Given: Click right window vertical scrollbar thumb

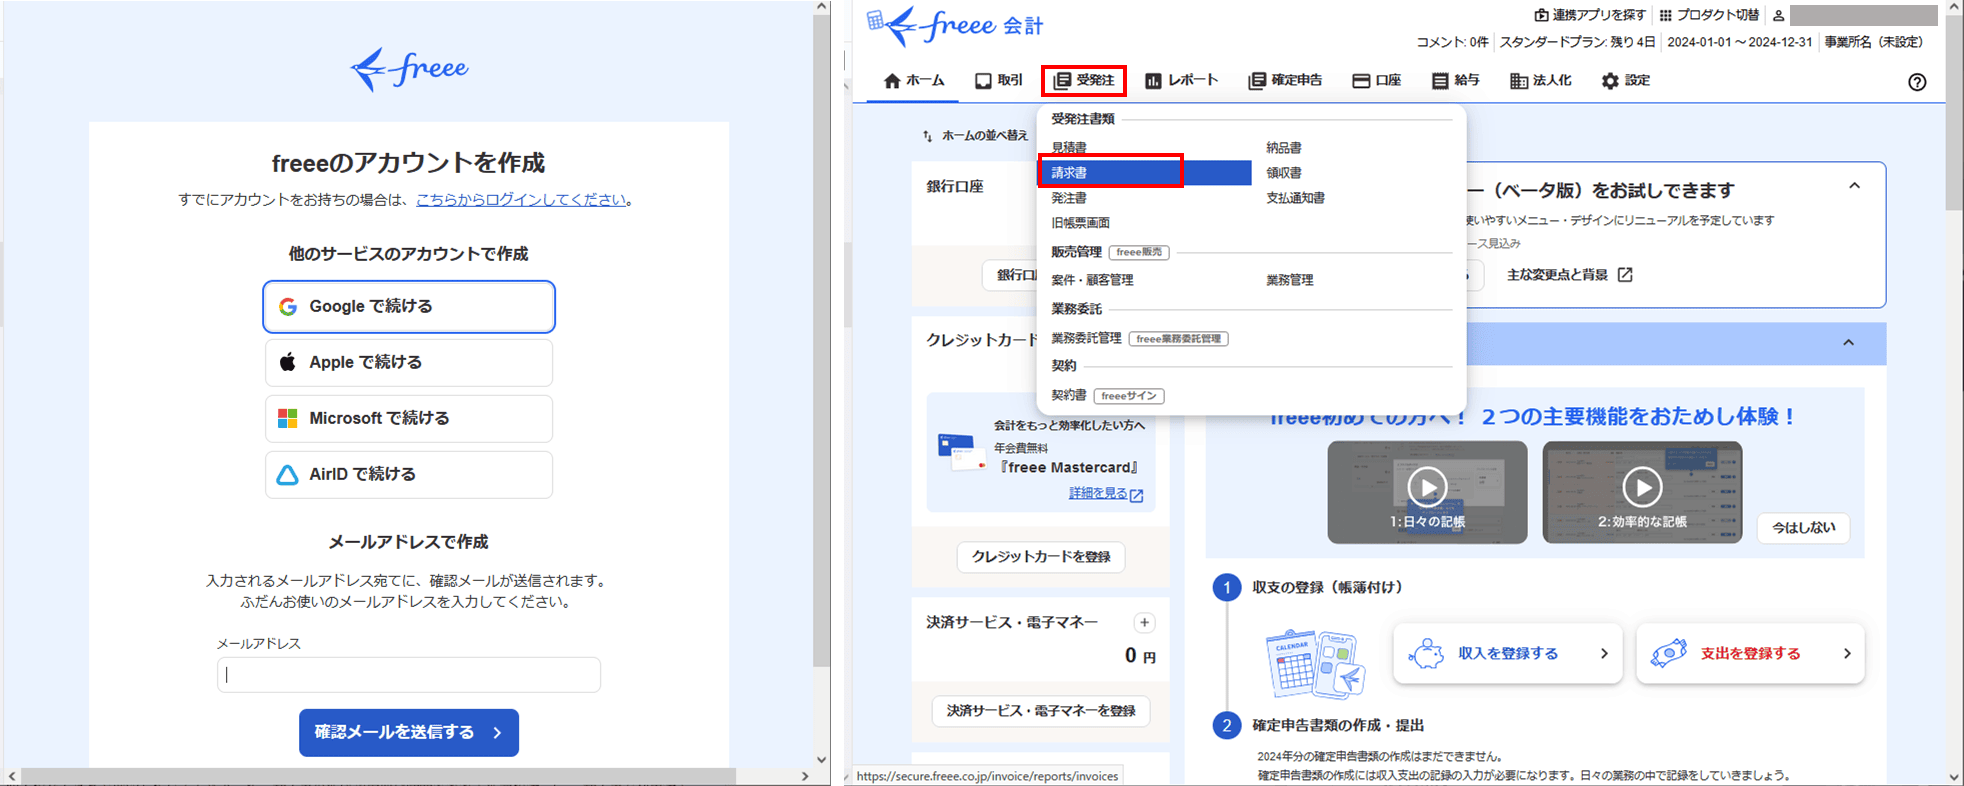Looking at the screenshot, I should (x=1954, y=112).
